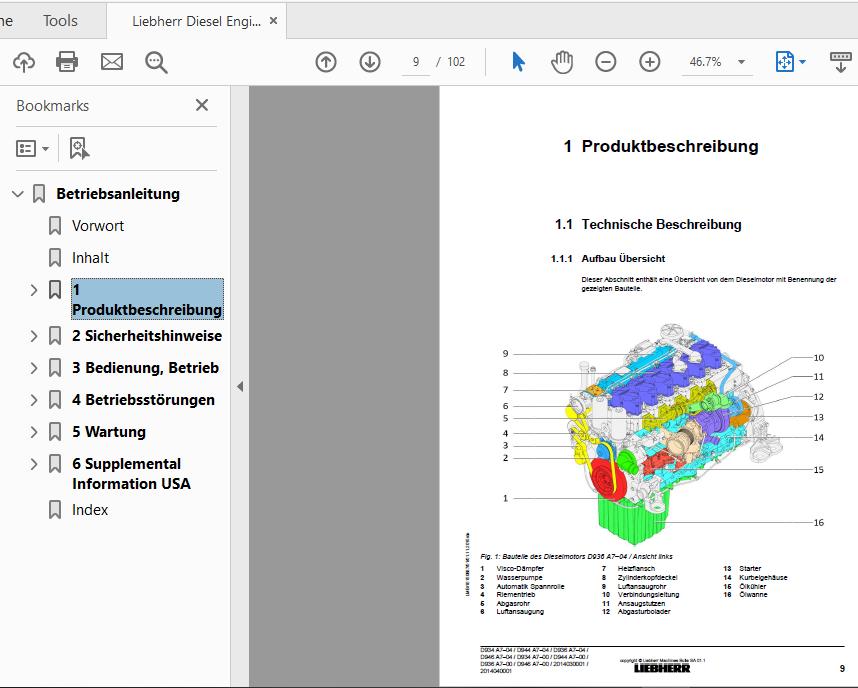Open the Vorwort bookmark

(x=98, y=226)
